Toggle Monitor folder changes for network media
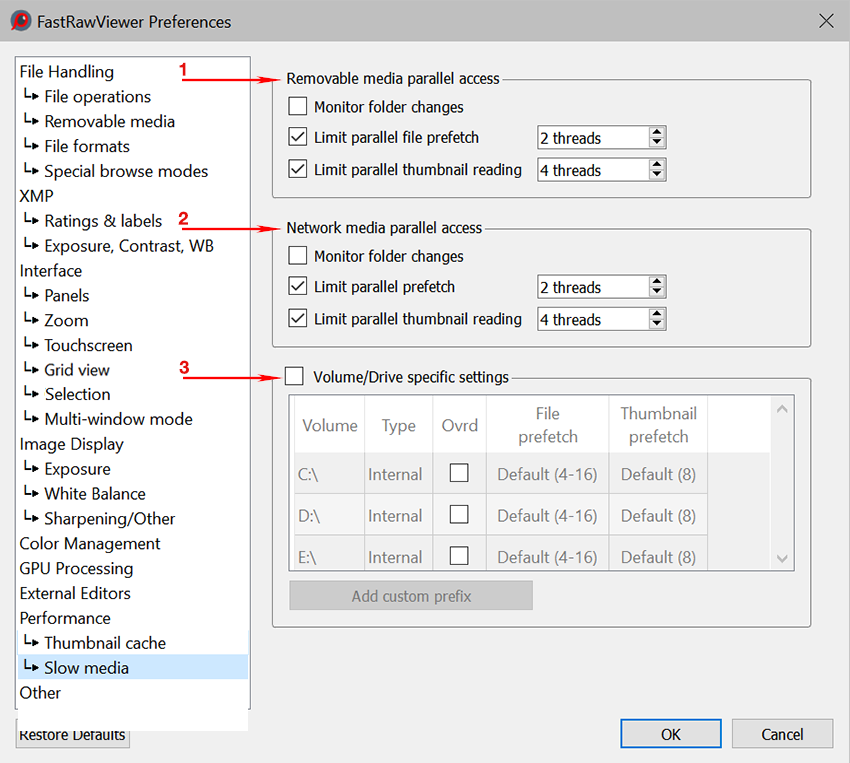The height and width of the screenshot is (763, 850). [x=298, y=256]
